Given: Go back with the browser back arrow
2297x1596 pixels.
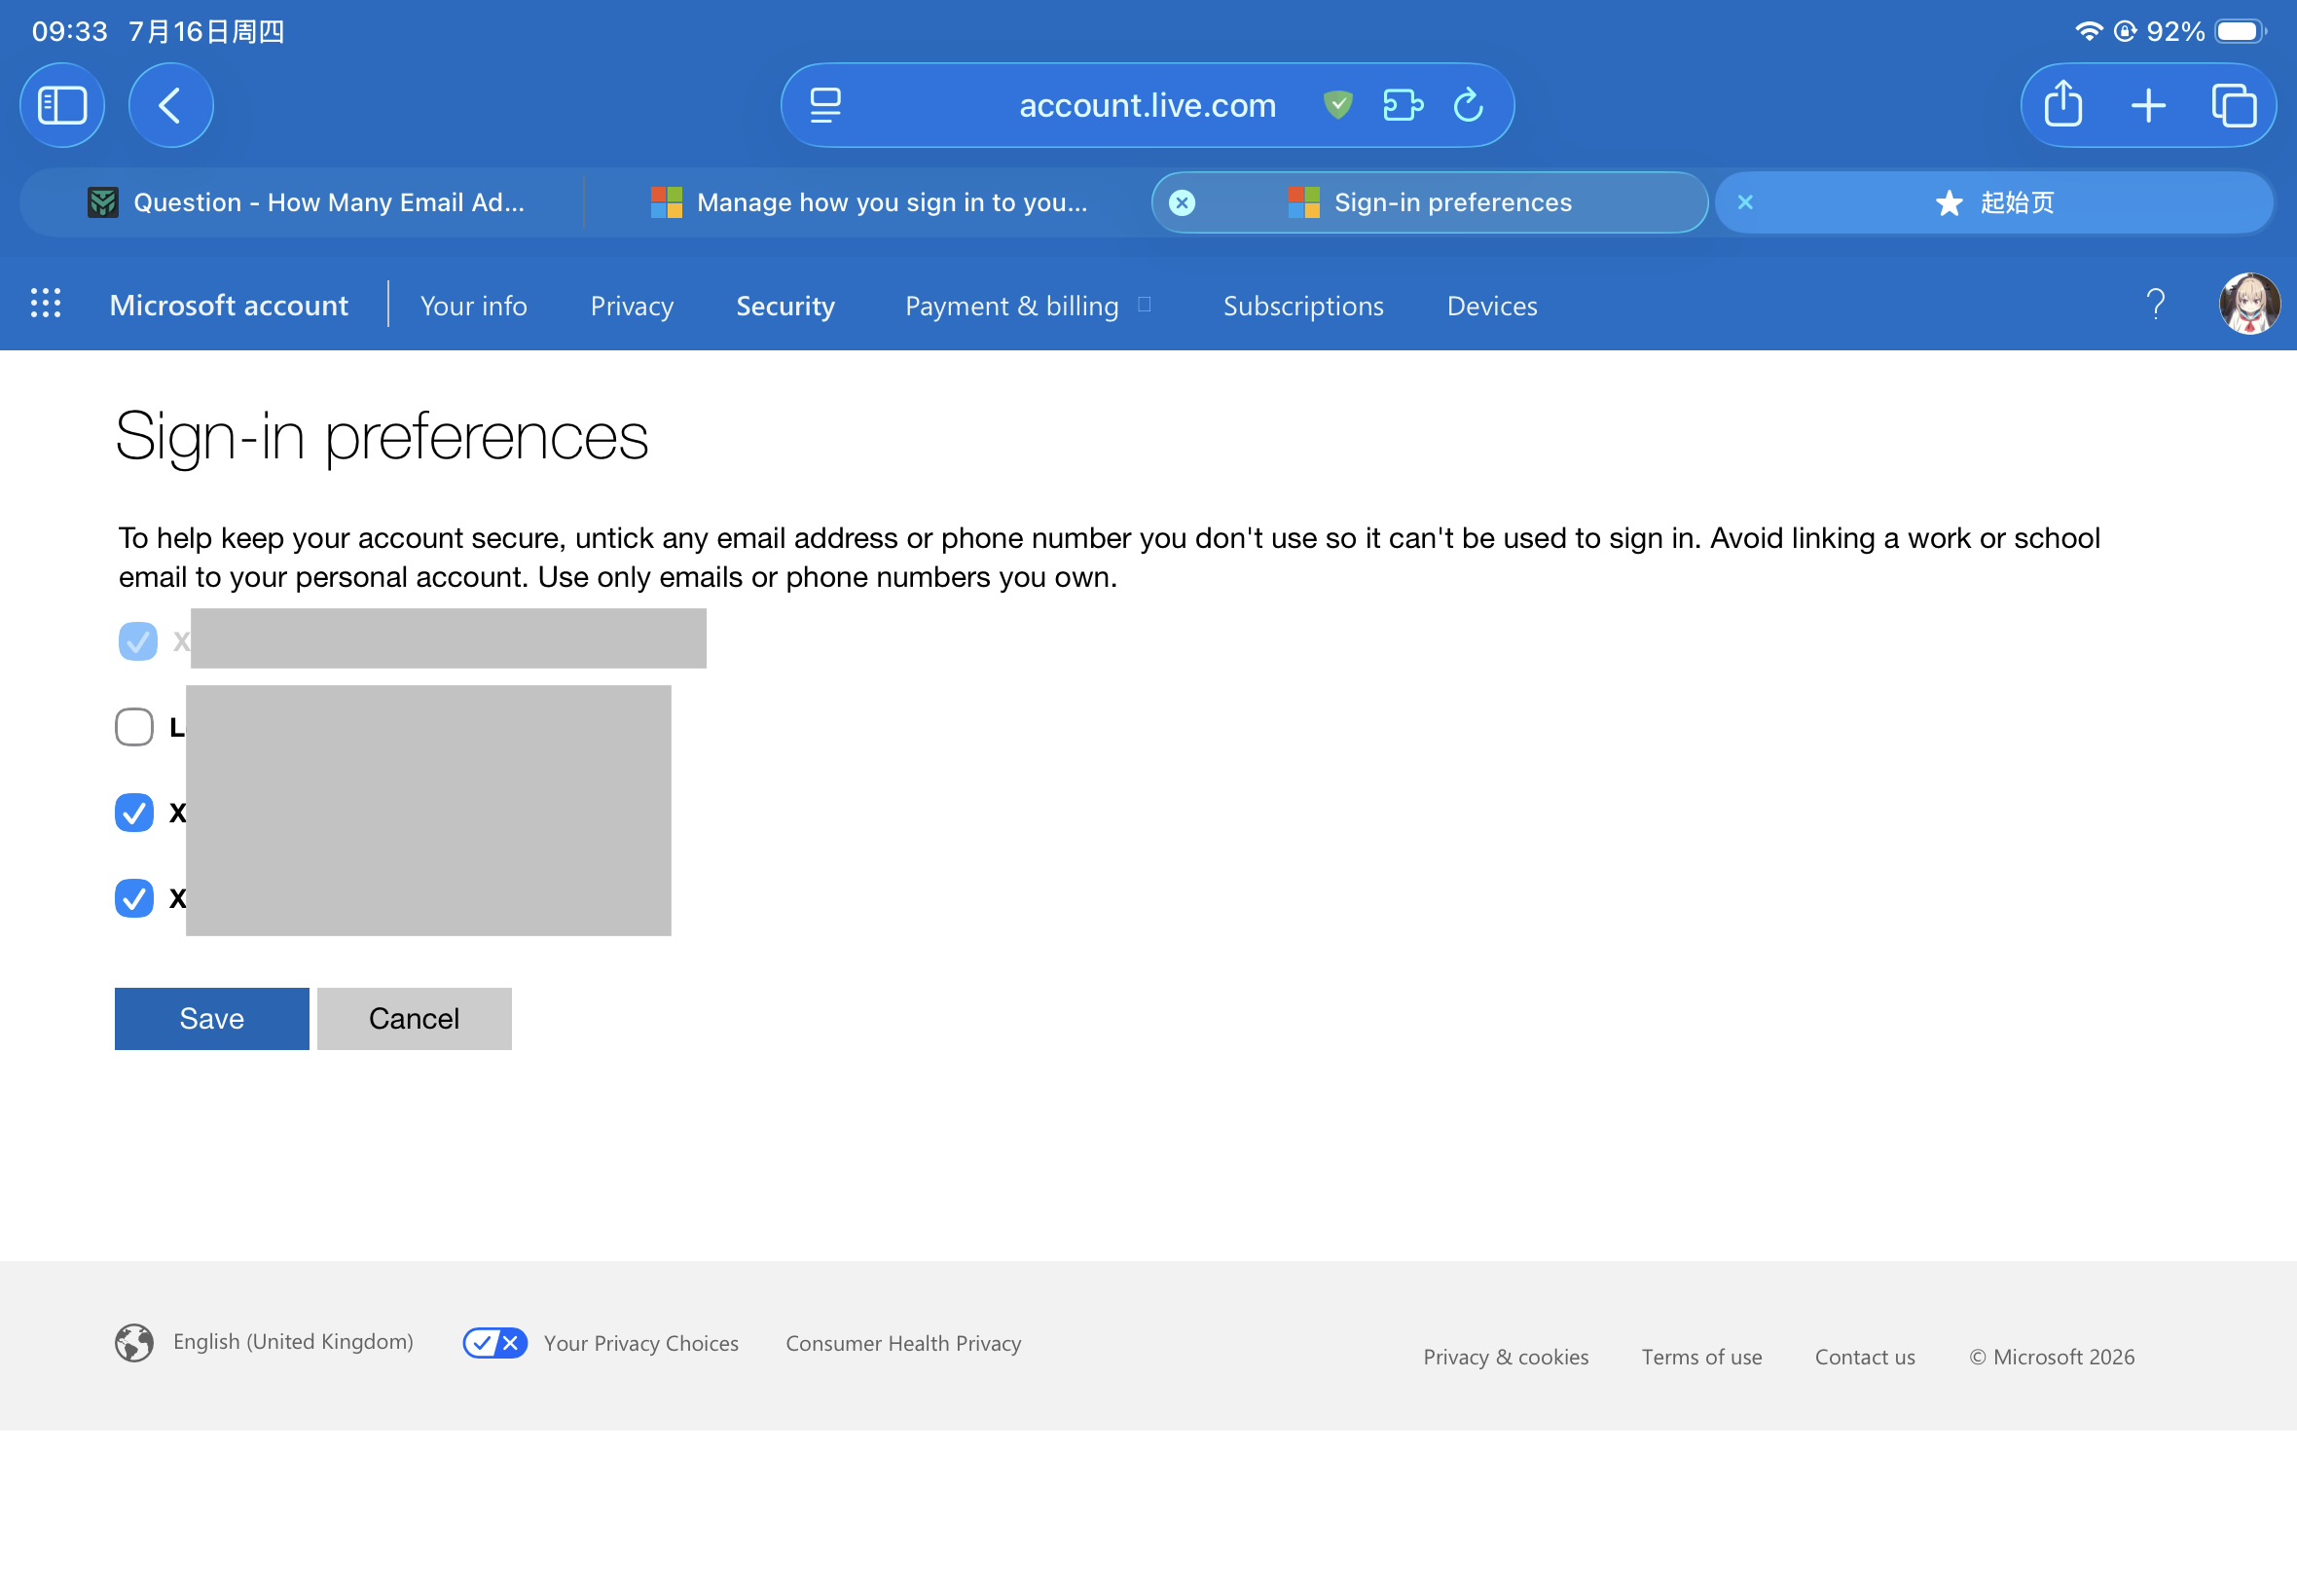Looking at the screenshot, I should click(x=171, y=105).
